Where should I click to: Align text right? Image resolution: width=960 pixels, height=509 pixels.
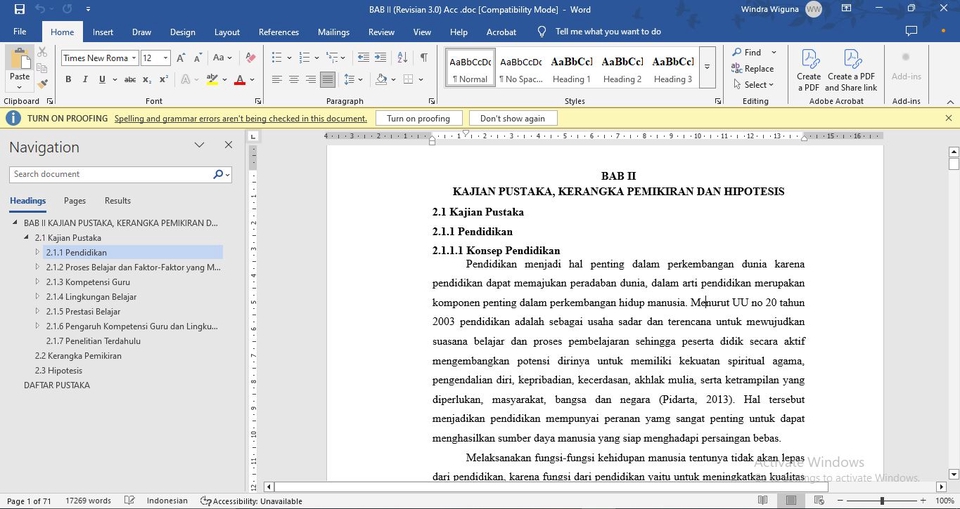(311, 80)
